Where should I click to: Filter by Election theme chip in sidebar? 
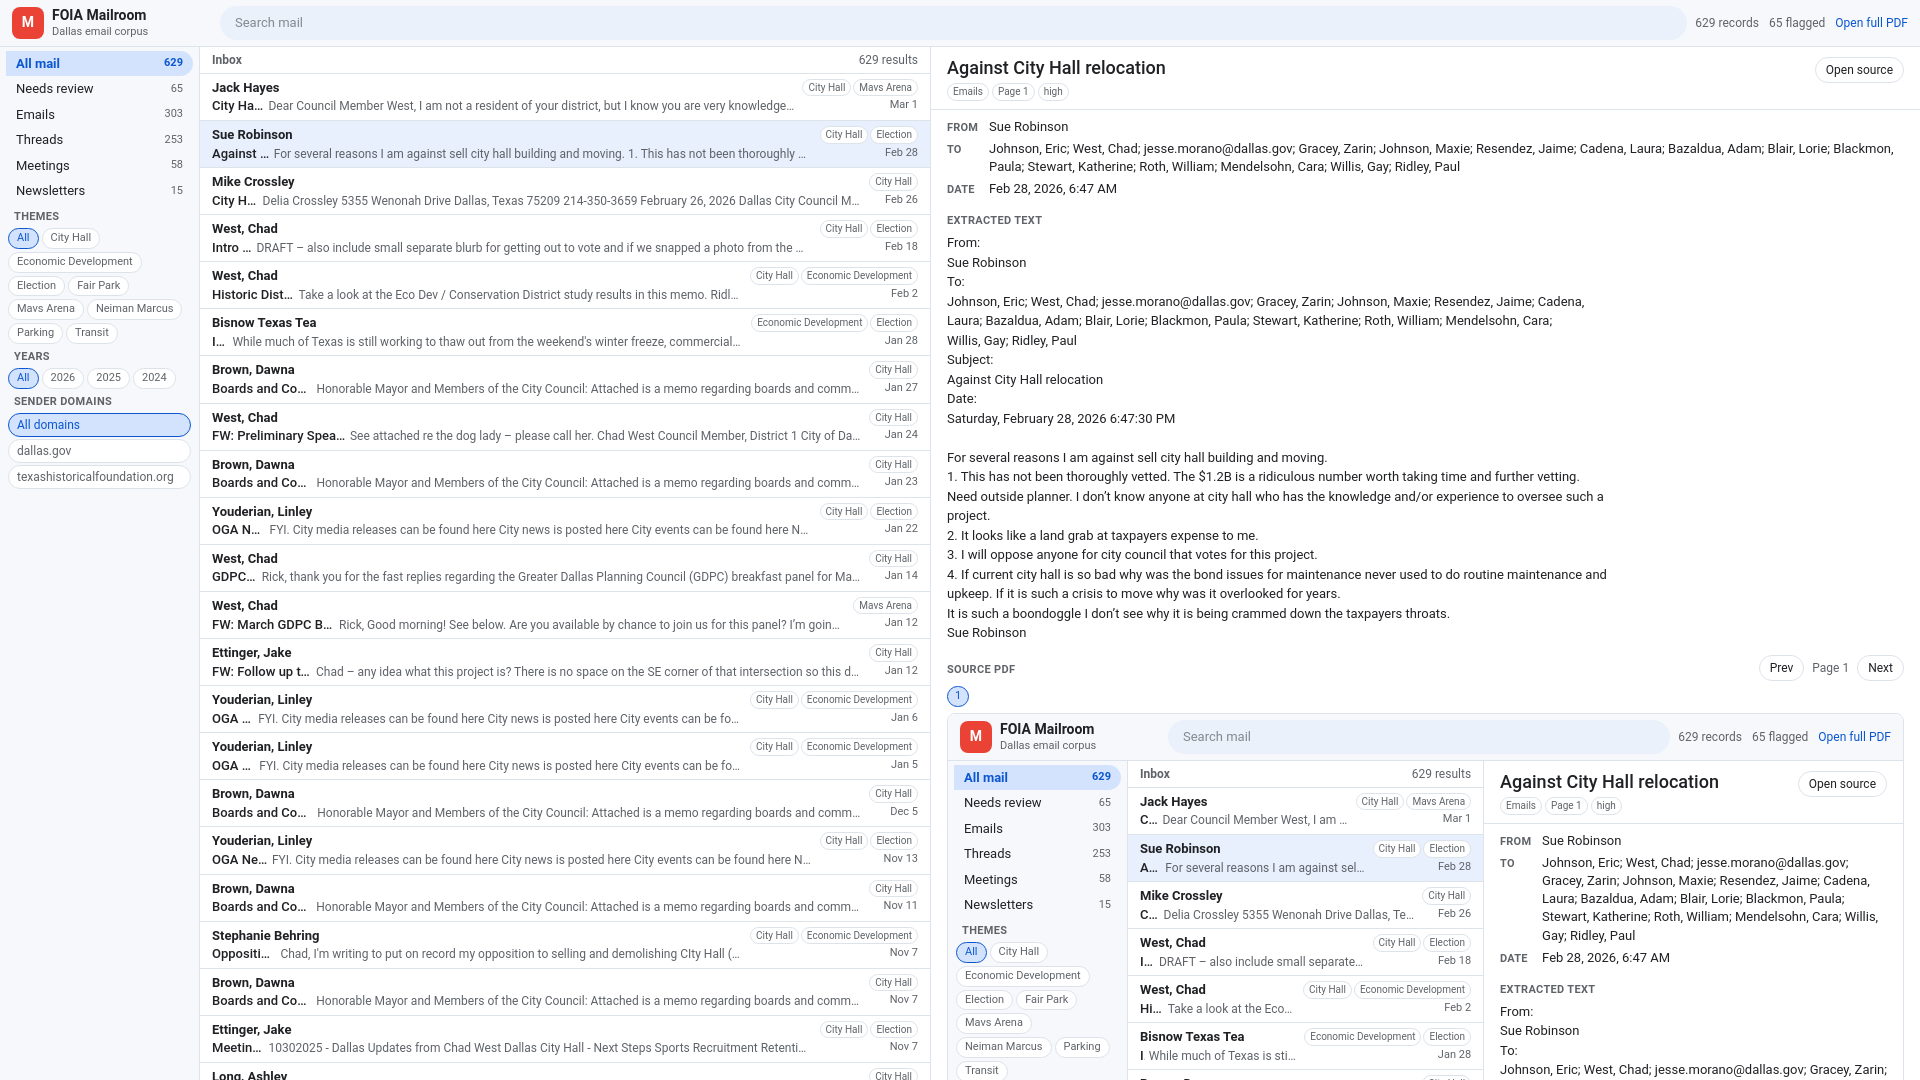[x=36, y=286]
